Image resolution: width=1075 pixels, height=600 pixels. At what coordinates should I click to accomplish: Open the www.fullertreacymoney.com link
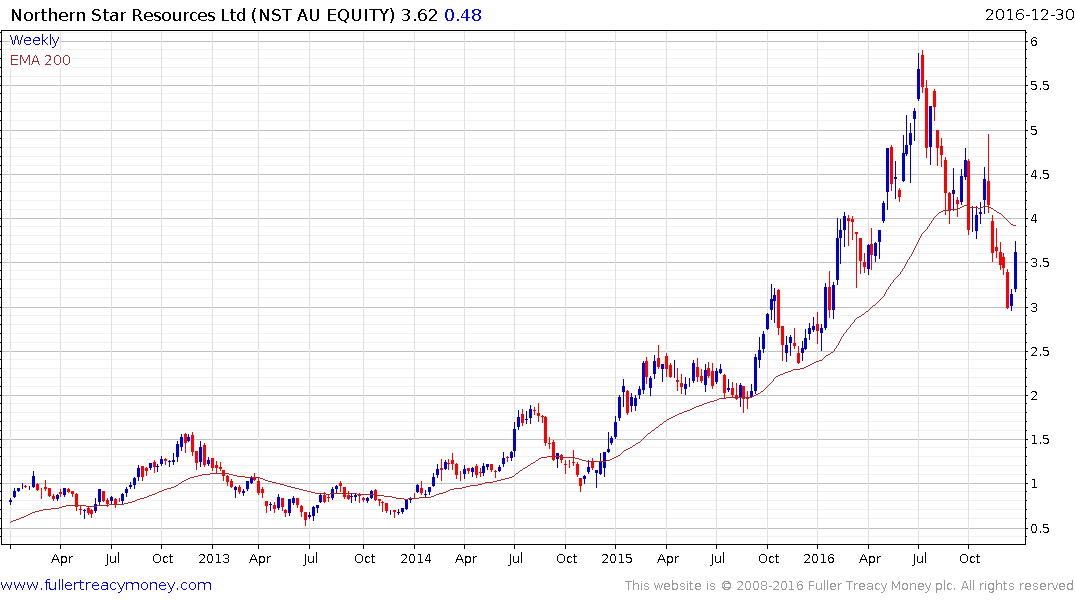tap(106, 585)
